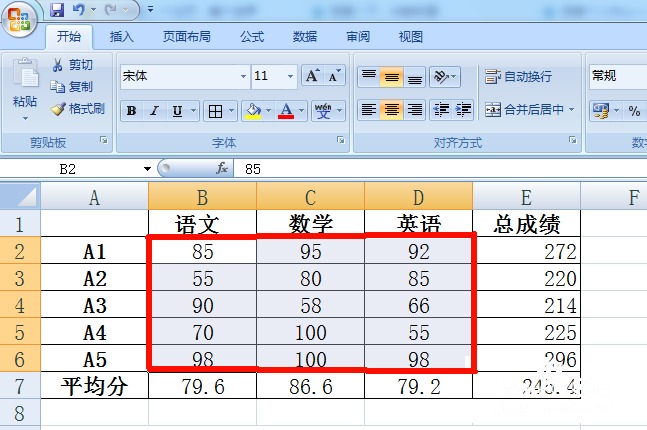Screen dimensions: 647x430
Task: Click the formula bar showing 85
Action: click(x=442, y=169)
